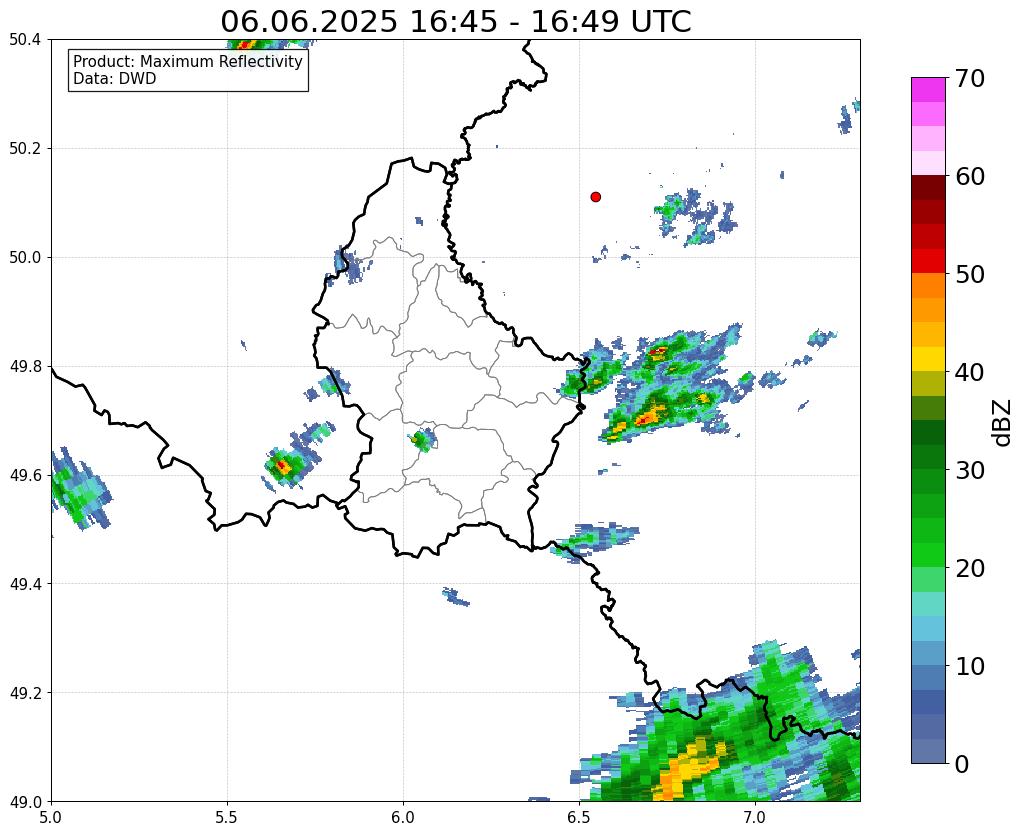The height and width of the screenshot is (834, 1023).
Task: Click the 6.5 longitude axis label
Action: 579,818
